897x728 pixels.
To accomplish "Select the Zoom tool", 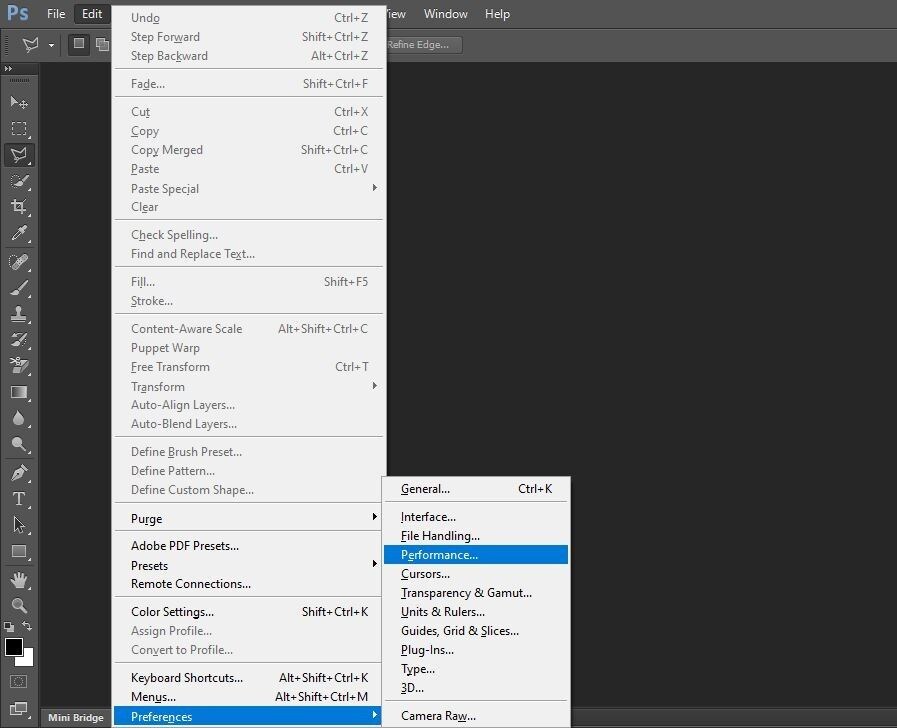I will 19,606.
